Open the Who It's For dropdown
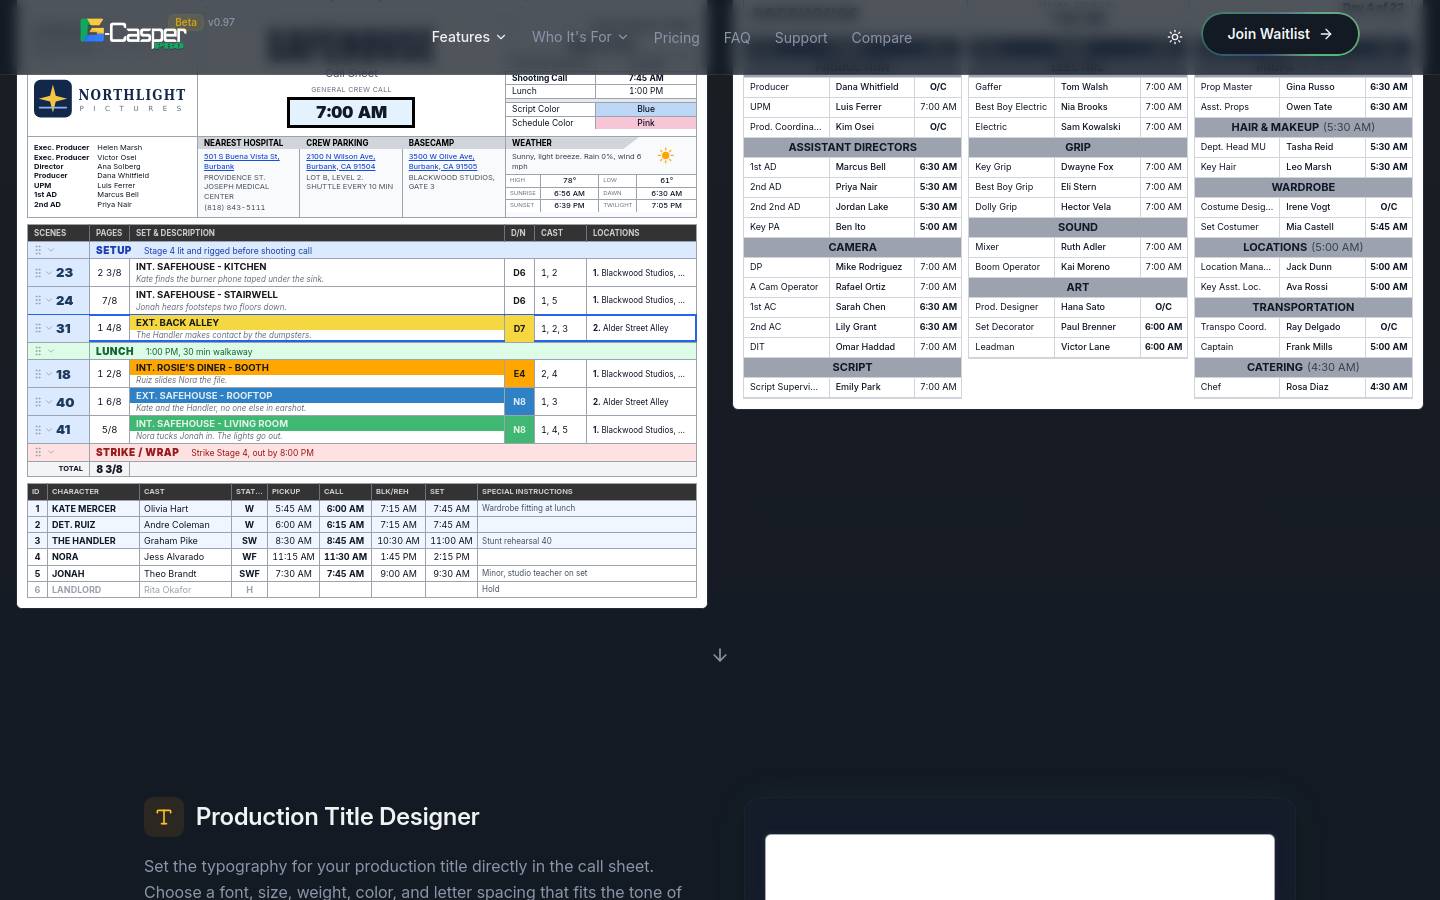 click(x=580, y=37)
